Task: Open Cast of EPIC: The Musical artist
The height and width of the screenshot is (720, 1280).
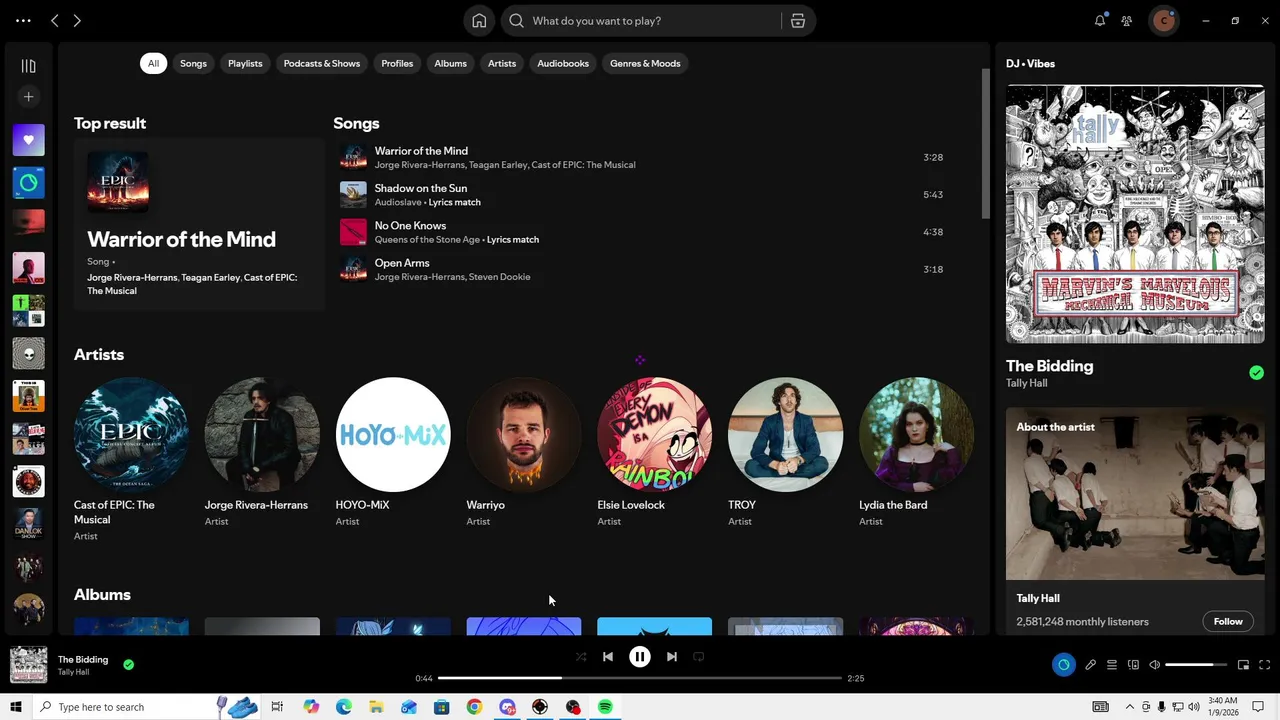Action: pyautogui.click(x=131, y=459)
